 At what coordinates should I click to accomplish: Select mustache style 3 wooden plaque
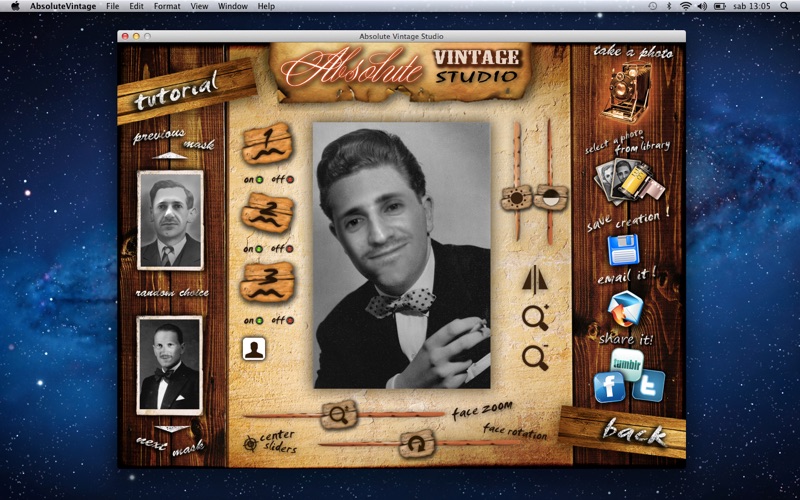click(267, 282)
